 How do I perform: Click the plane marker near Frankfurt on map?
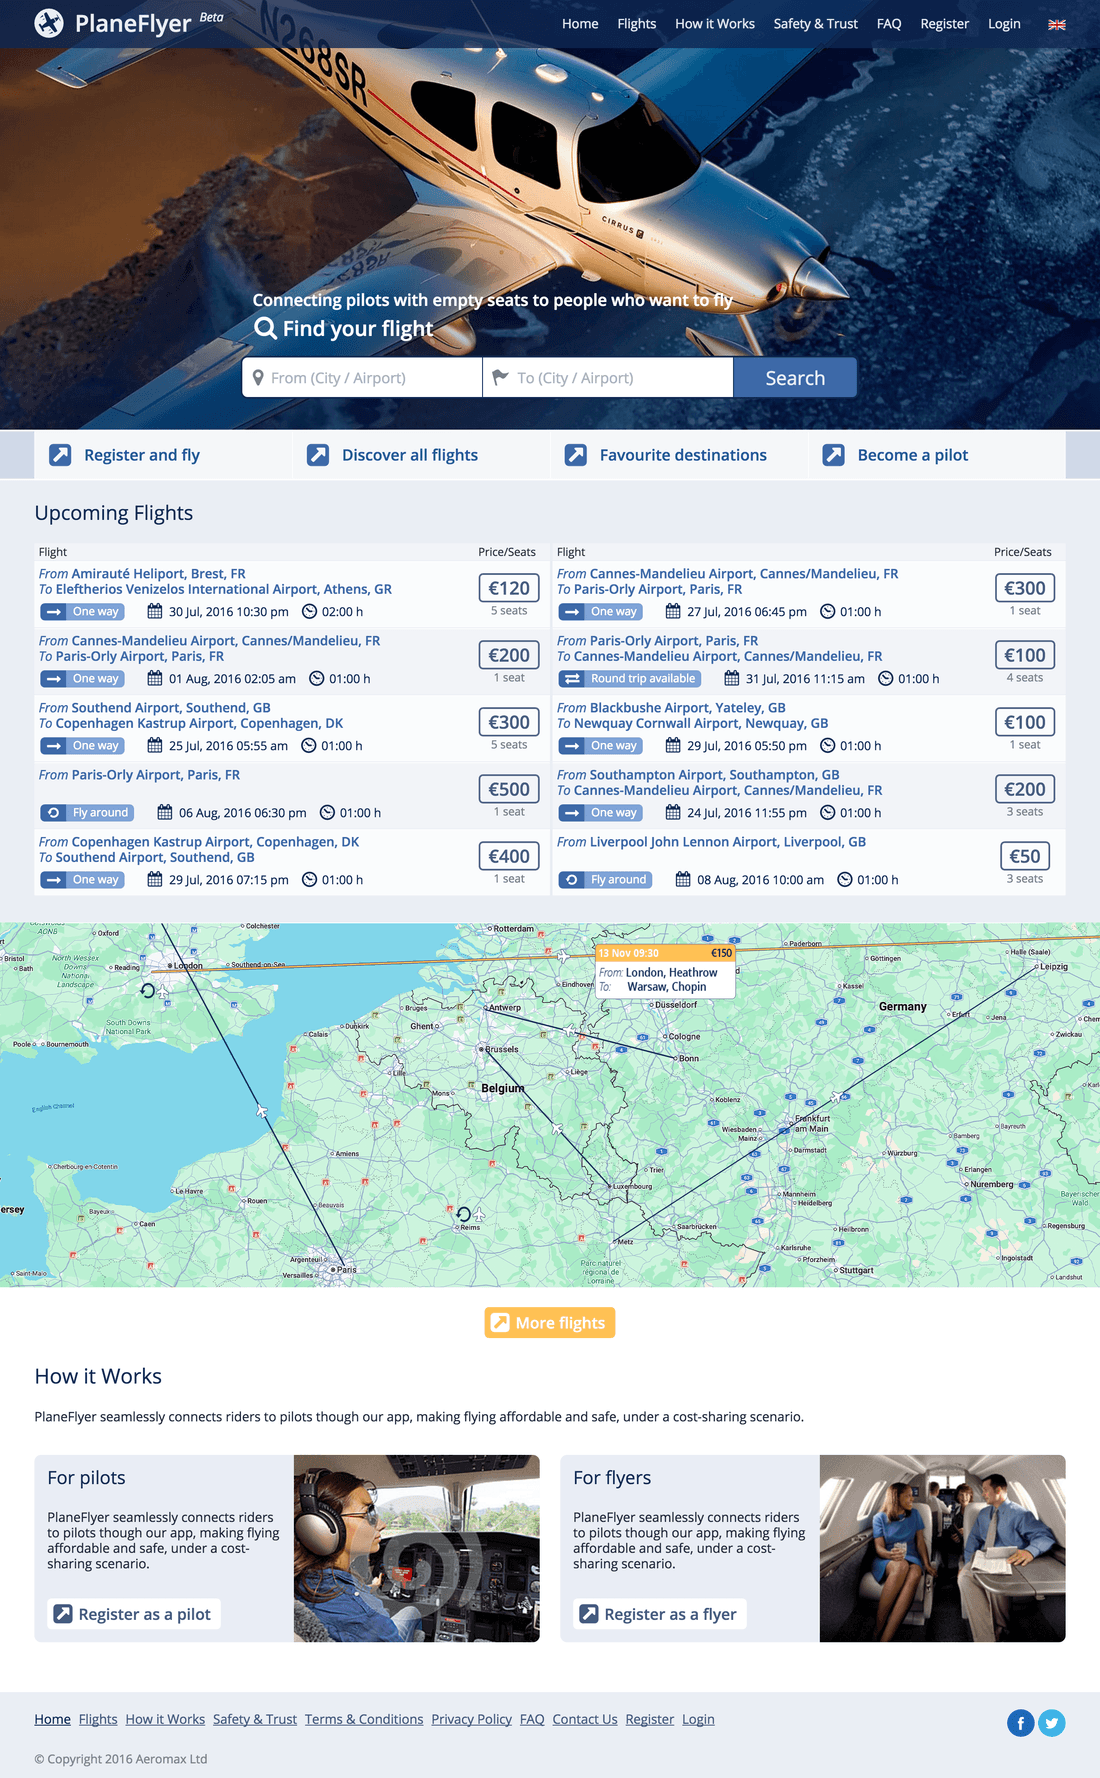pyautogui.click(x=836, y=1097)
